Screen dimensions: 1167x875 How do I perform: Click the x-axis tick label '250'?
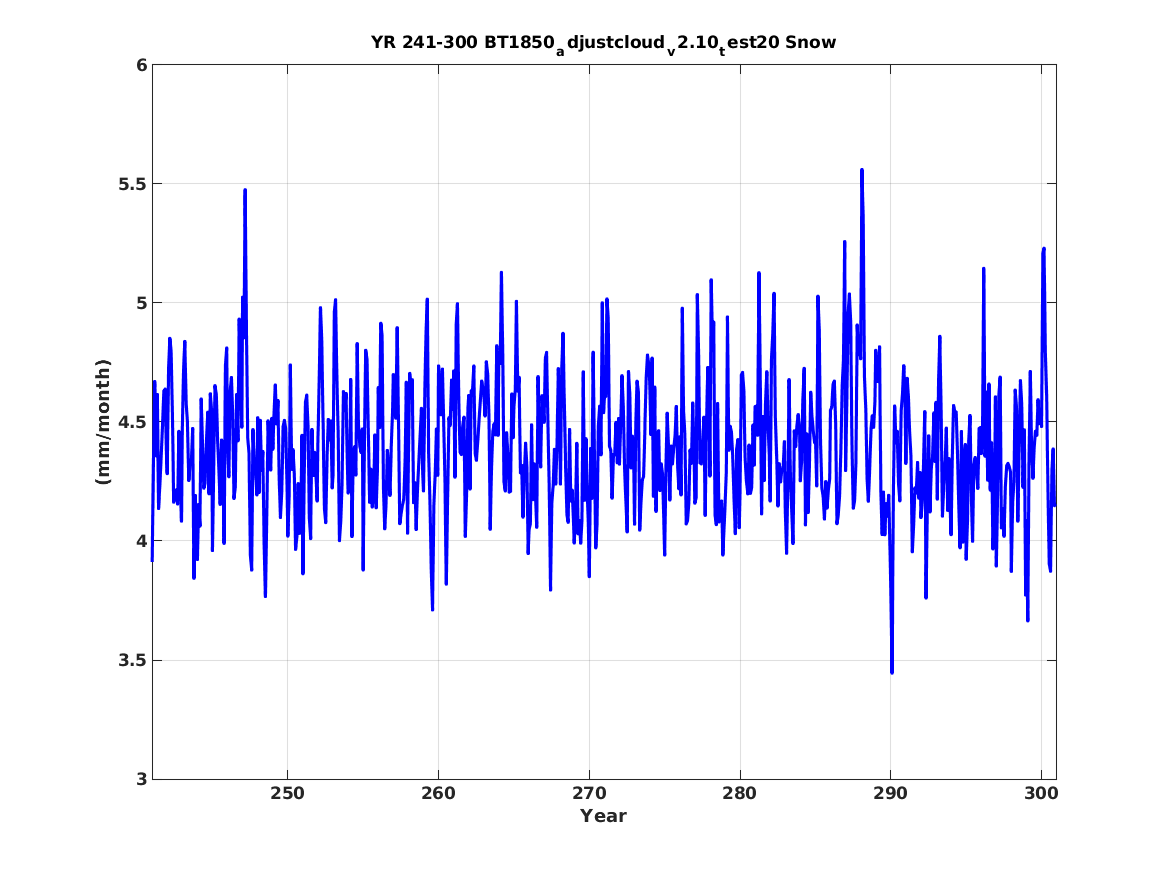[287, 793]
